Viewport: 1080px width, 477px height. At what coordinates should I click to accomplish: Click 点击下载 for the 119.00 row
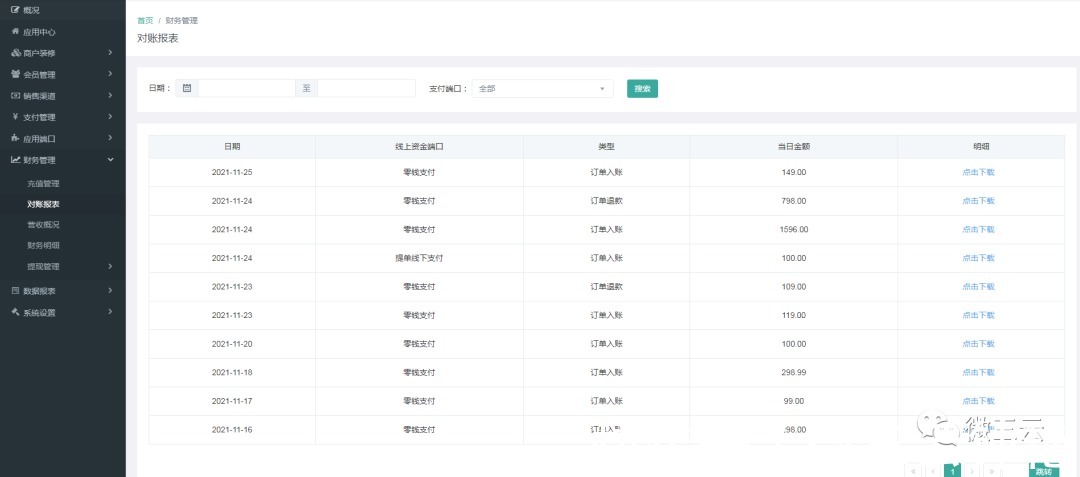coord(978,315)
